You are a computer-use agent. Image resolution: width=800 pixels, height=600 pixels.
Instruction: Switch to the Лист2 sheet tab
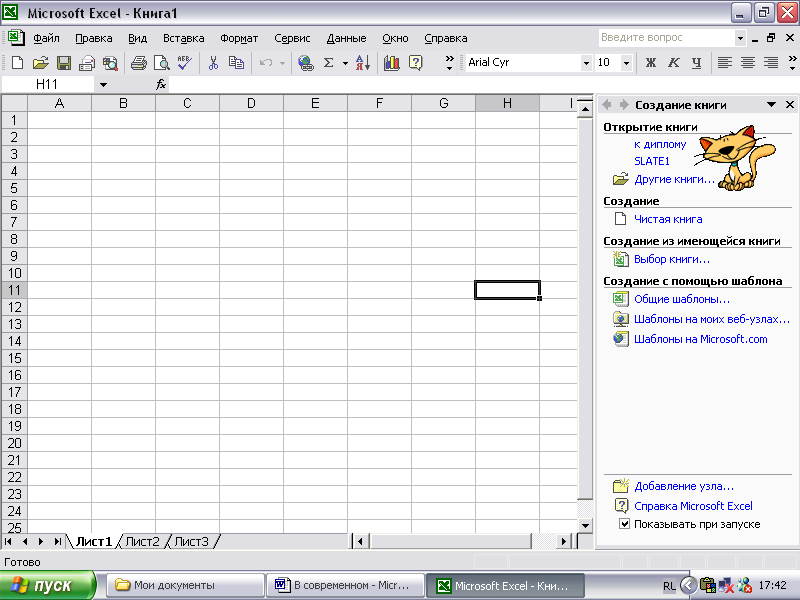[x=142, y=541]
